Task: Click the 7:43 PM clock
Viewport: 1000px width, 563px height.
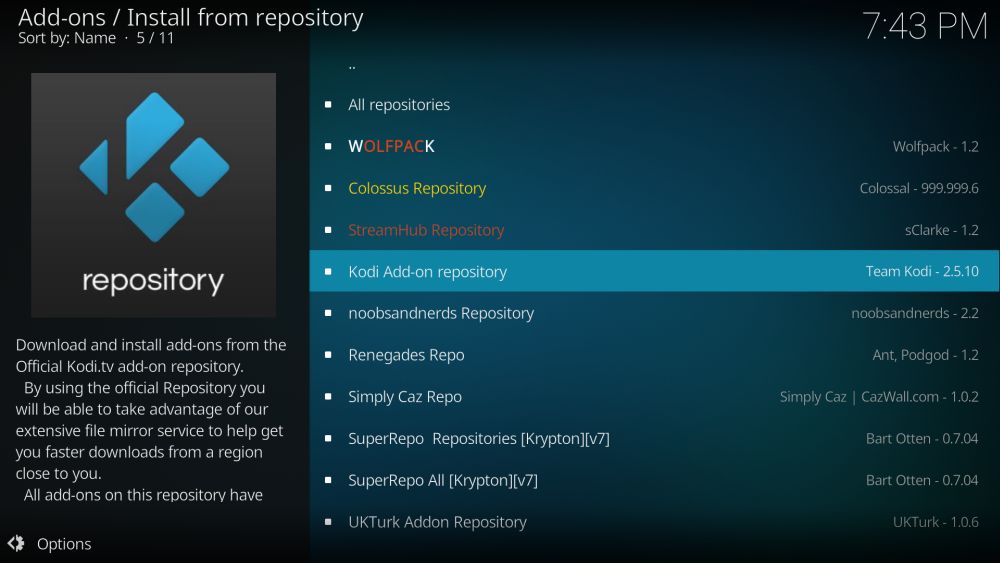Action: [x=924, y=27]
